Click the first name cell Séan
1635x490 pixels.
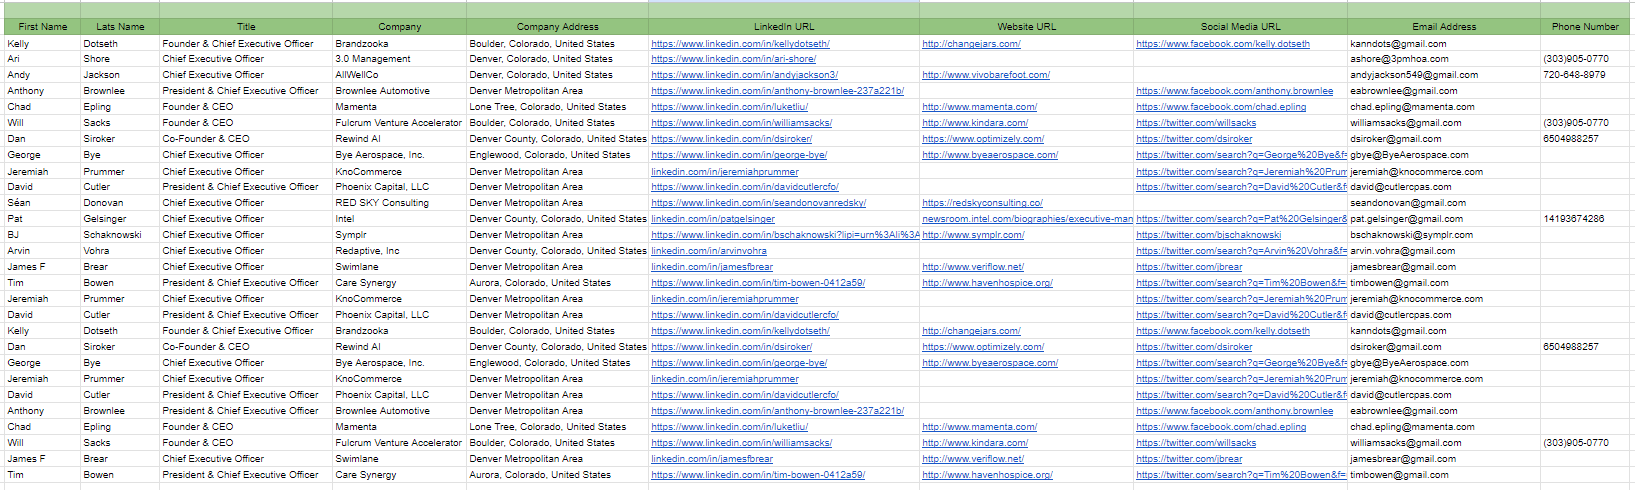click(x=43, y=203)
